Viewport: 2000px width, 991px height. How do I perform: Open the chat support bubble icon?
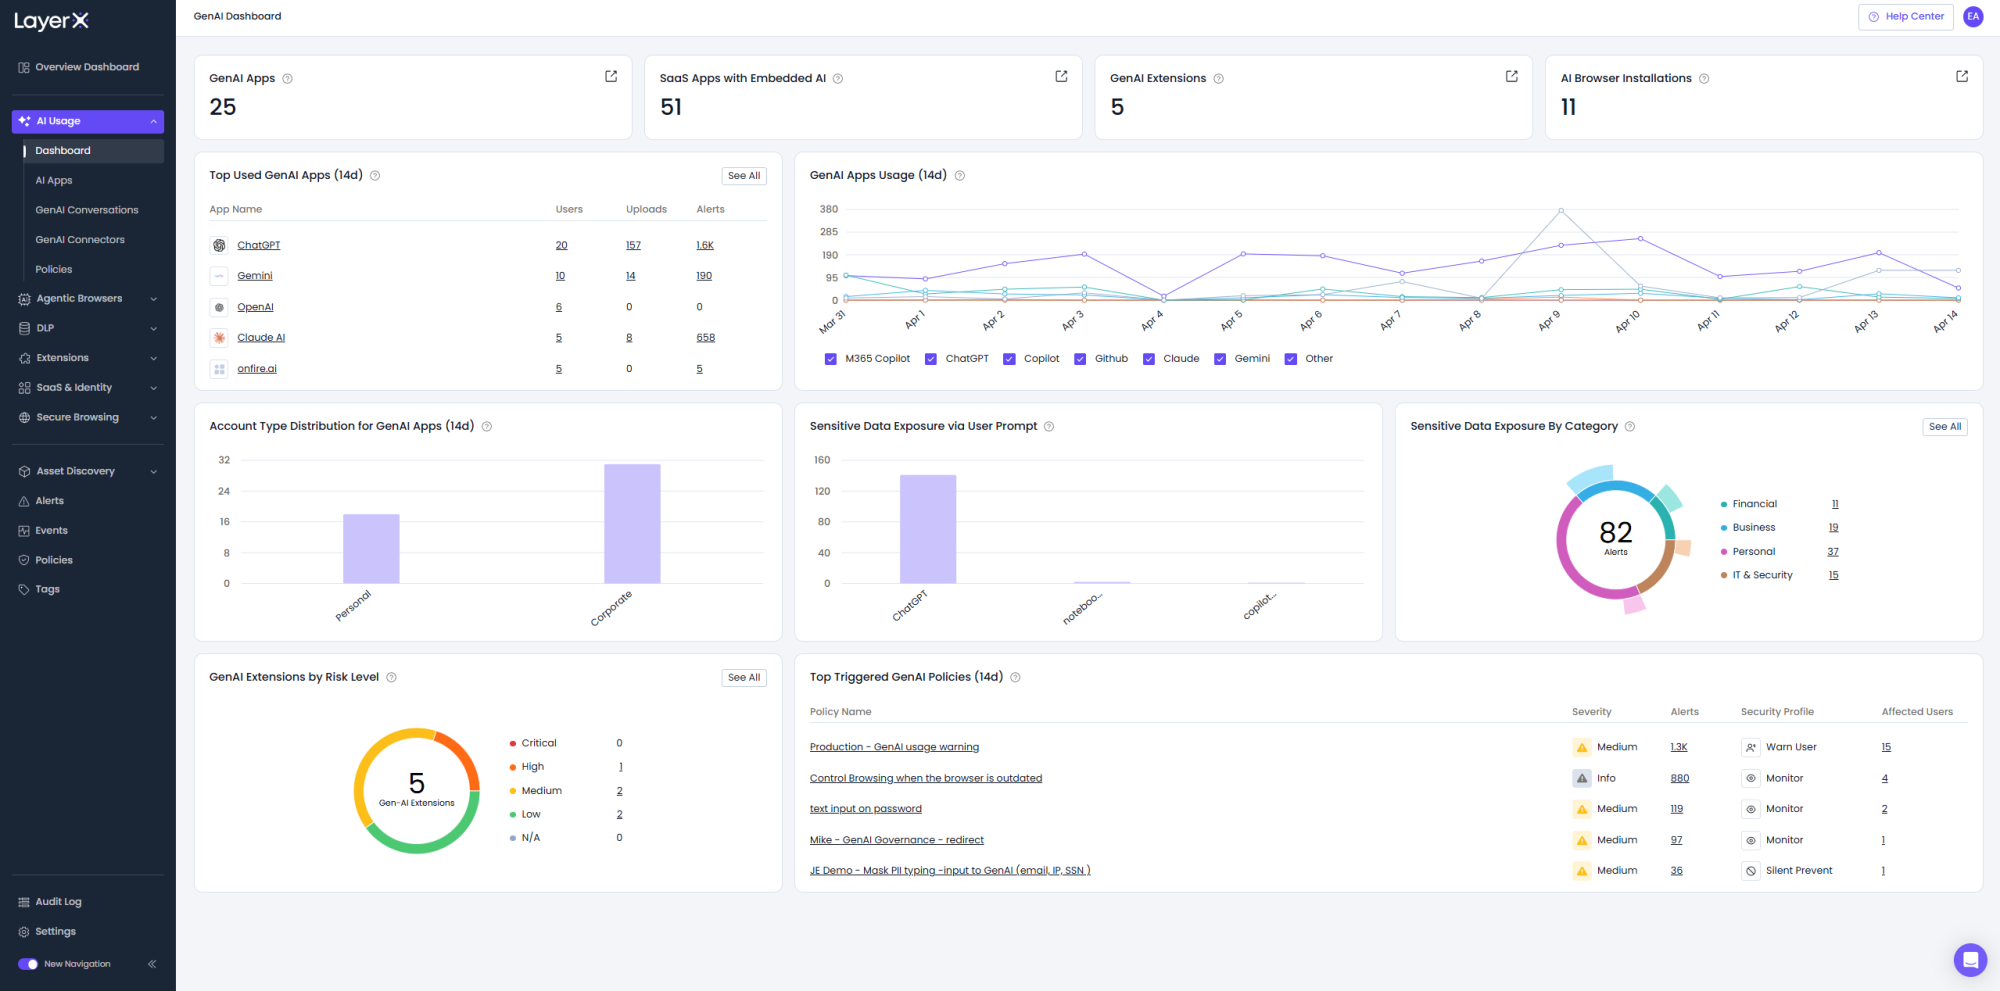tap(1970, 960)
